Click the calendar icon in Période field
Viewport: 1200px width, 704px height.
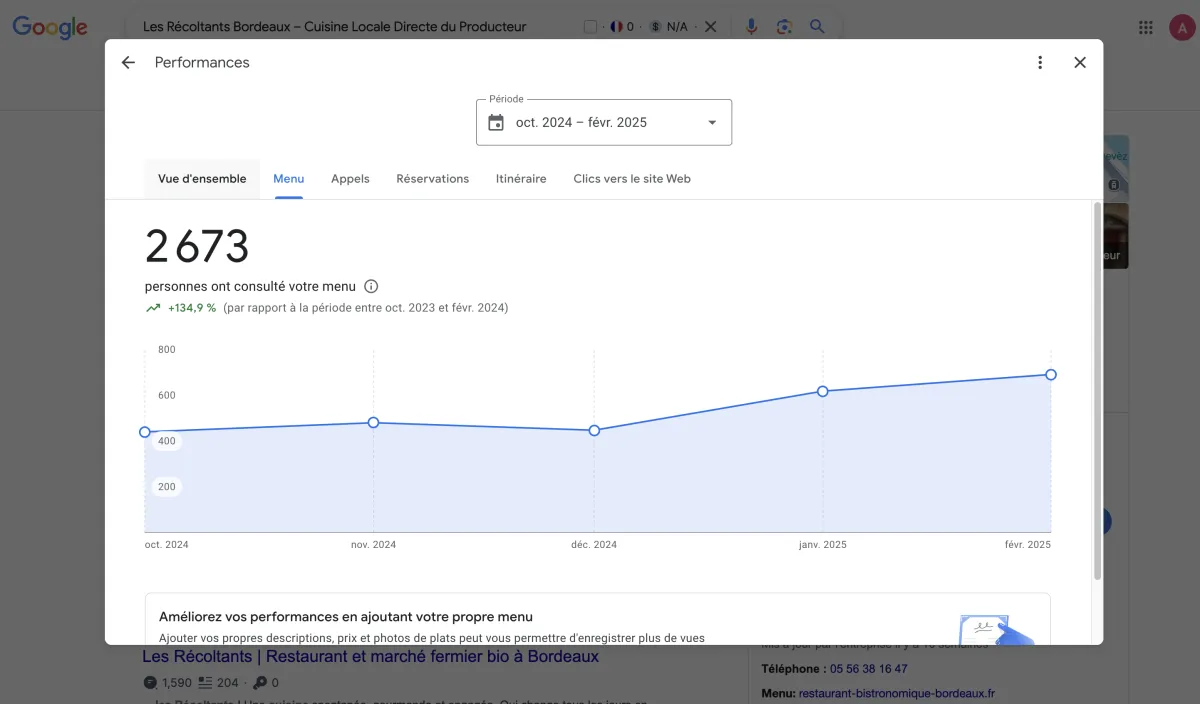(x=496, y=122)
